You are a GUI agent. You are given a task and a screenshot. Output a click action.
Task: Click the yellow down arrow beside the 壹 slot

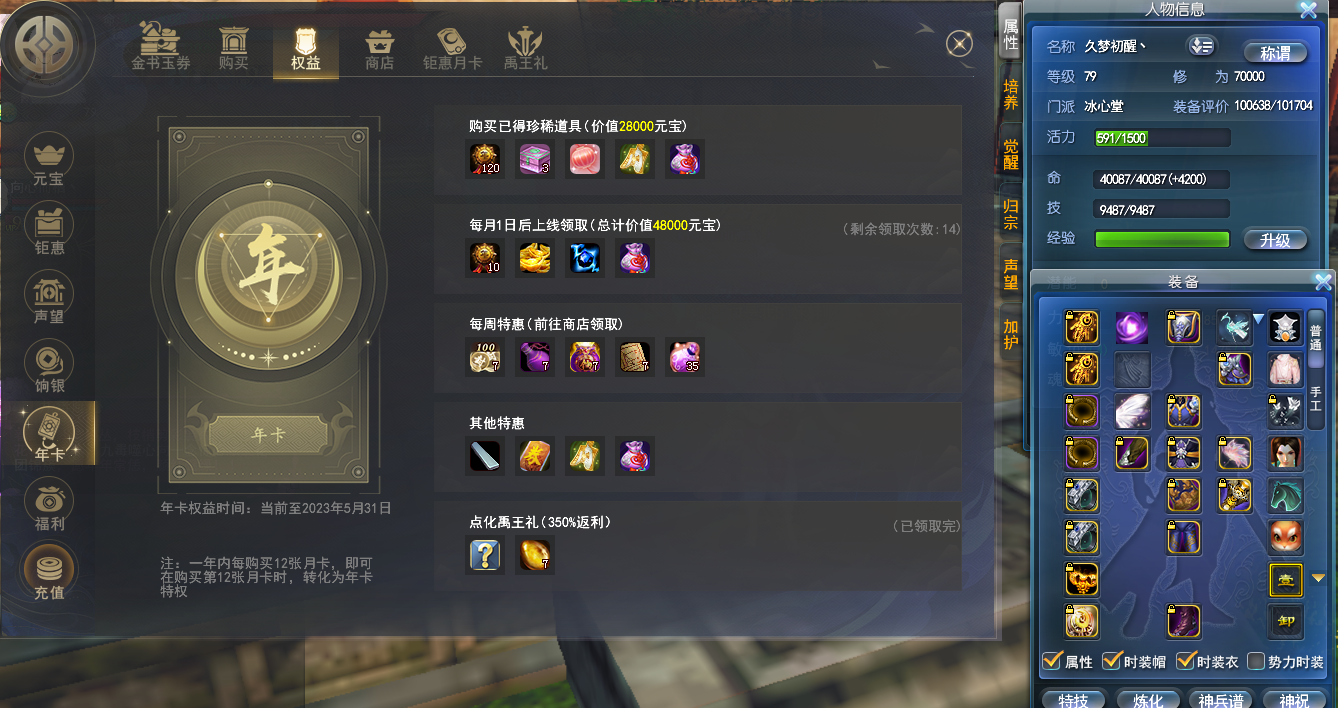click(1318, 578)
